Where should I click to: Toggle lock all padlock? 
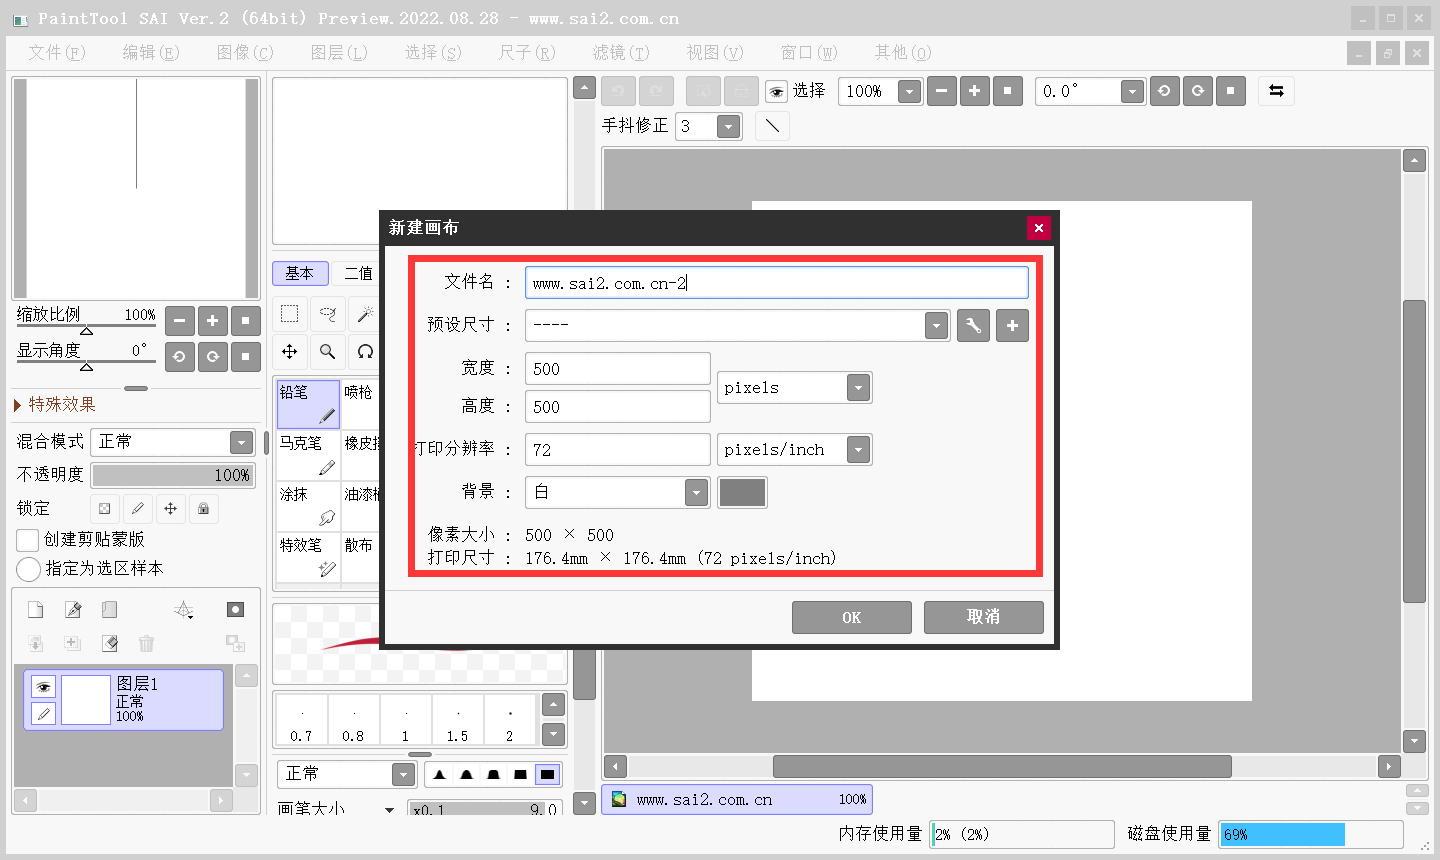204,509
